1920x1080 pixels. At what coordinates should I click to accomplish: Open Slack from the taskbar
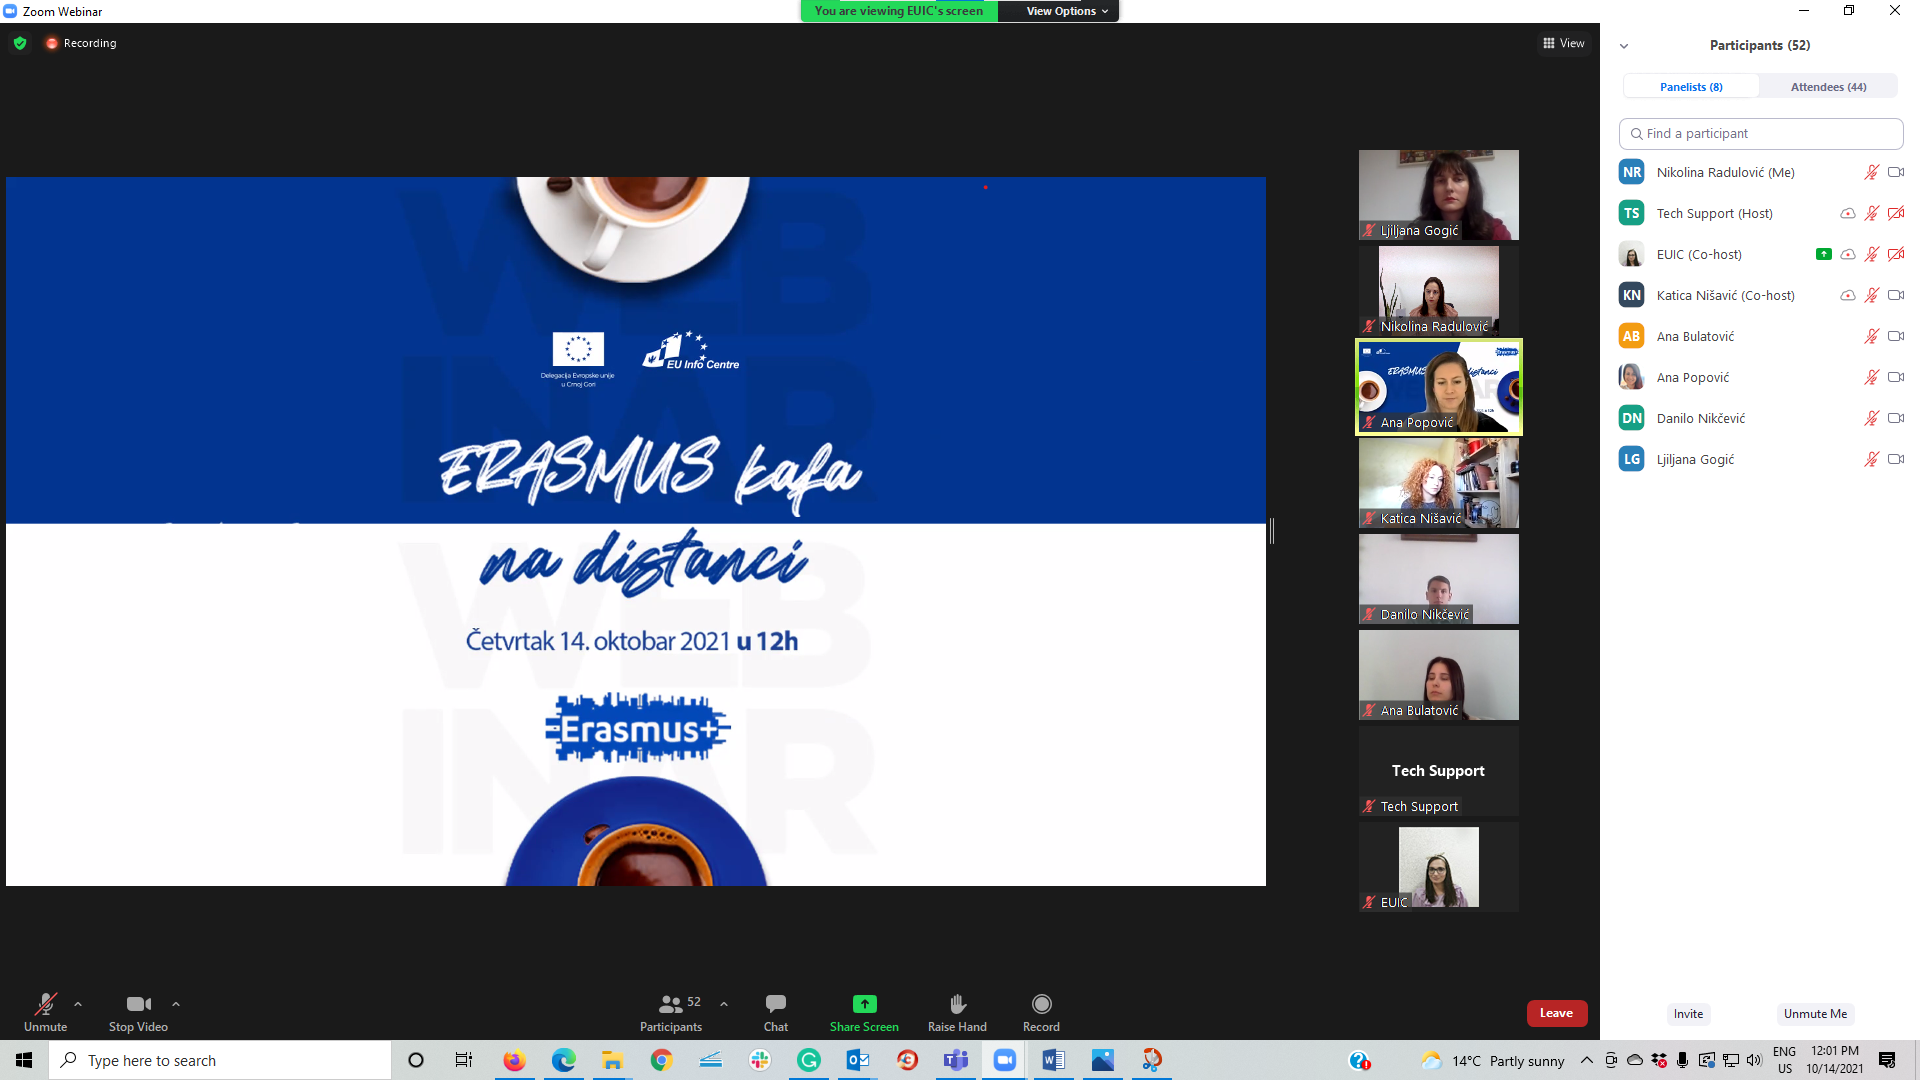pos(760,1060)
